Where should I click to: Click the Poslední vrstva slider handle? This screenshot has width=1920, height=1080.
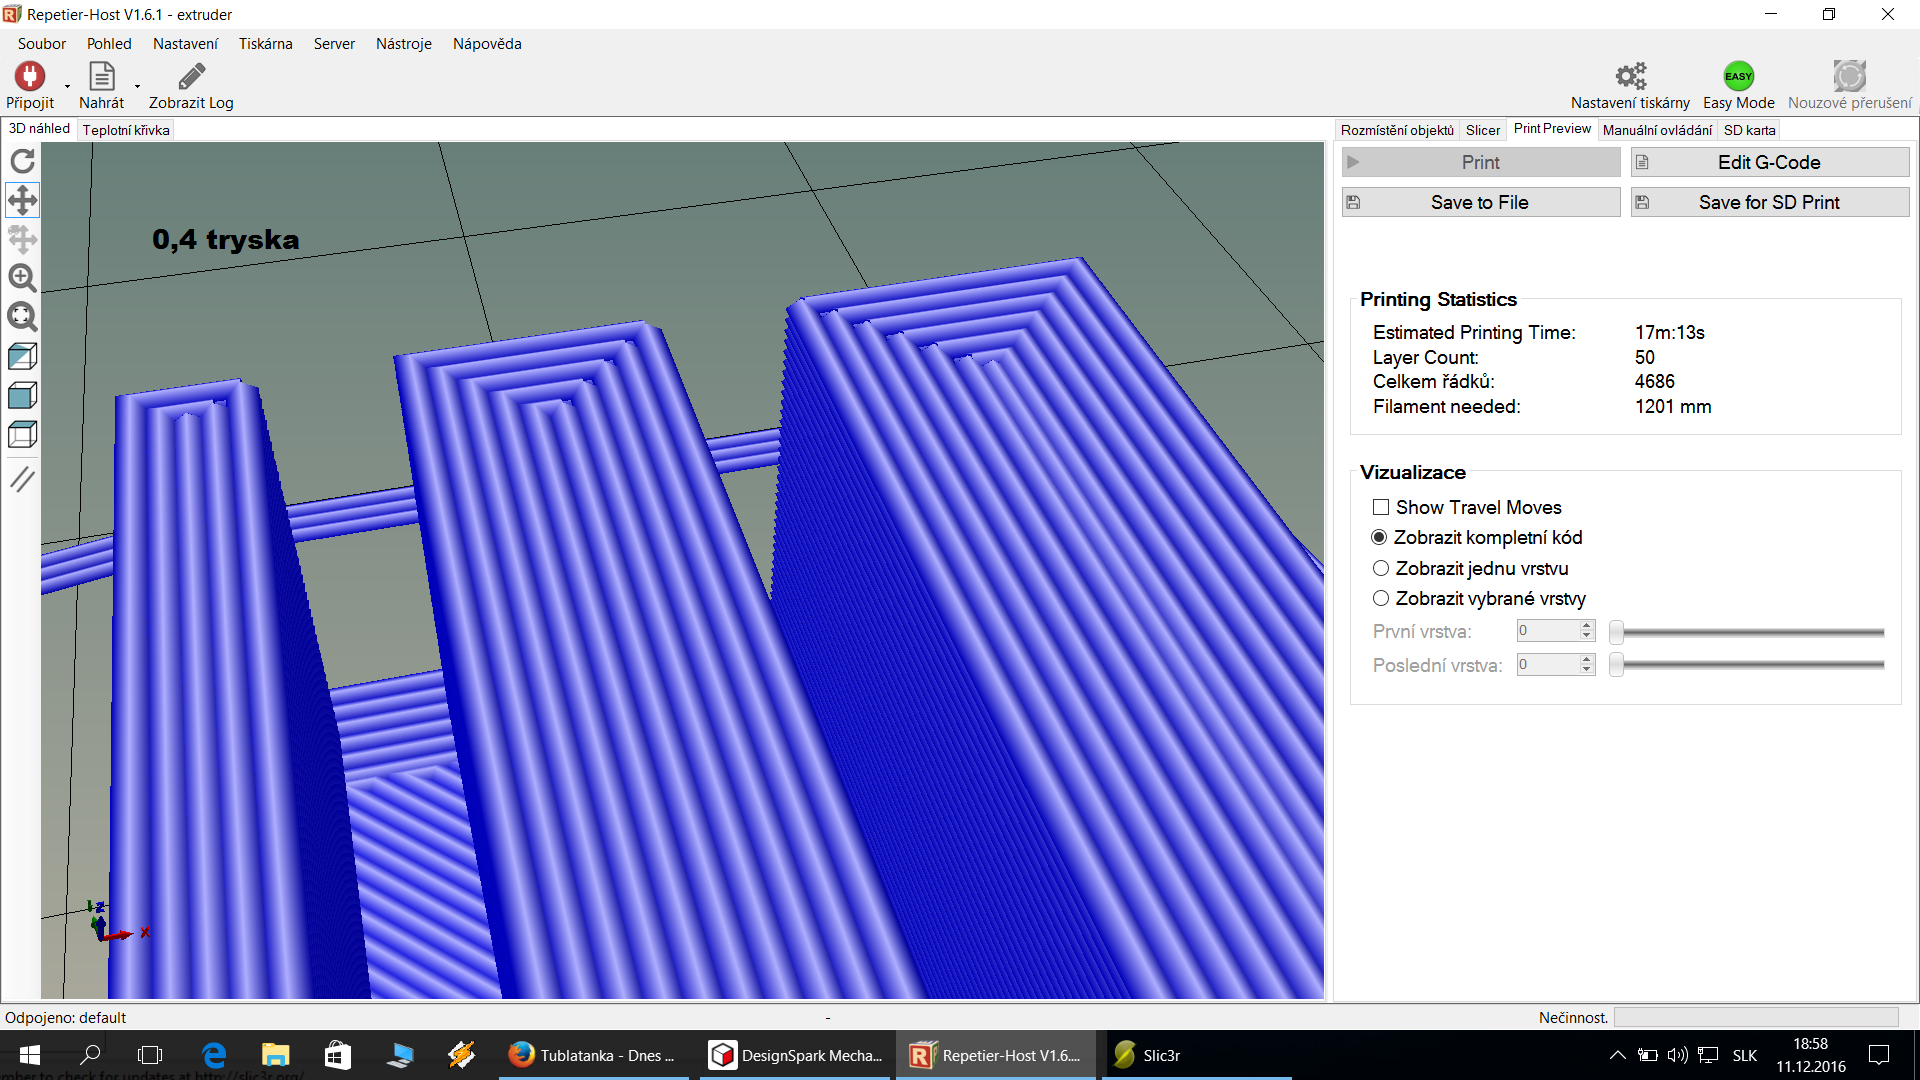coord(1616,665)
